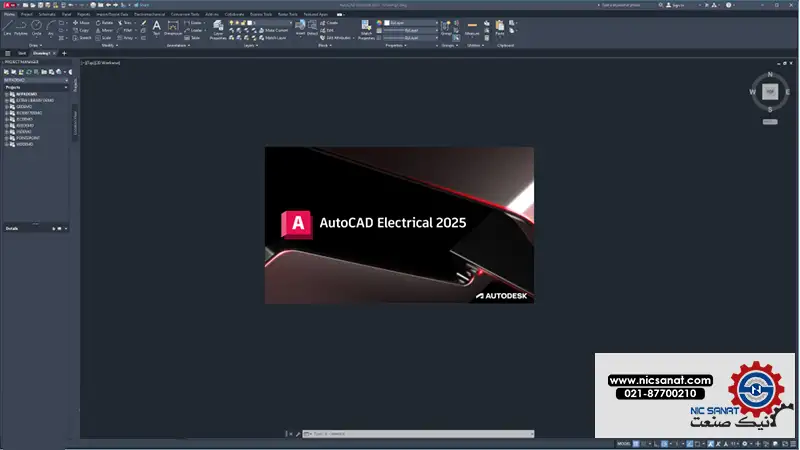800x450 pixels.
Task: Click Edit Attributes button
Action: tap(337, 38)
